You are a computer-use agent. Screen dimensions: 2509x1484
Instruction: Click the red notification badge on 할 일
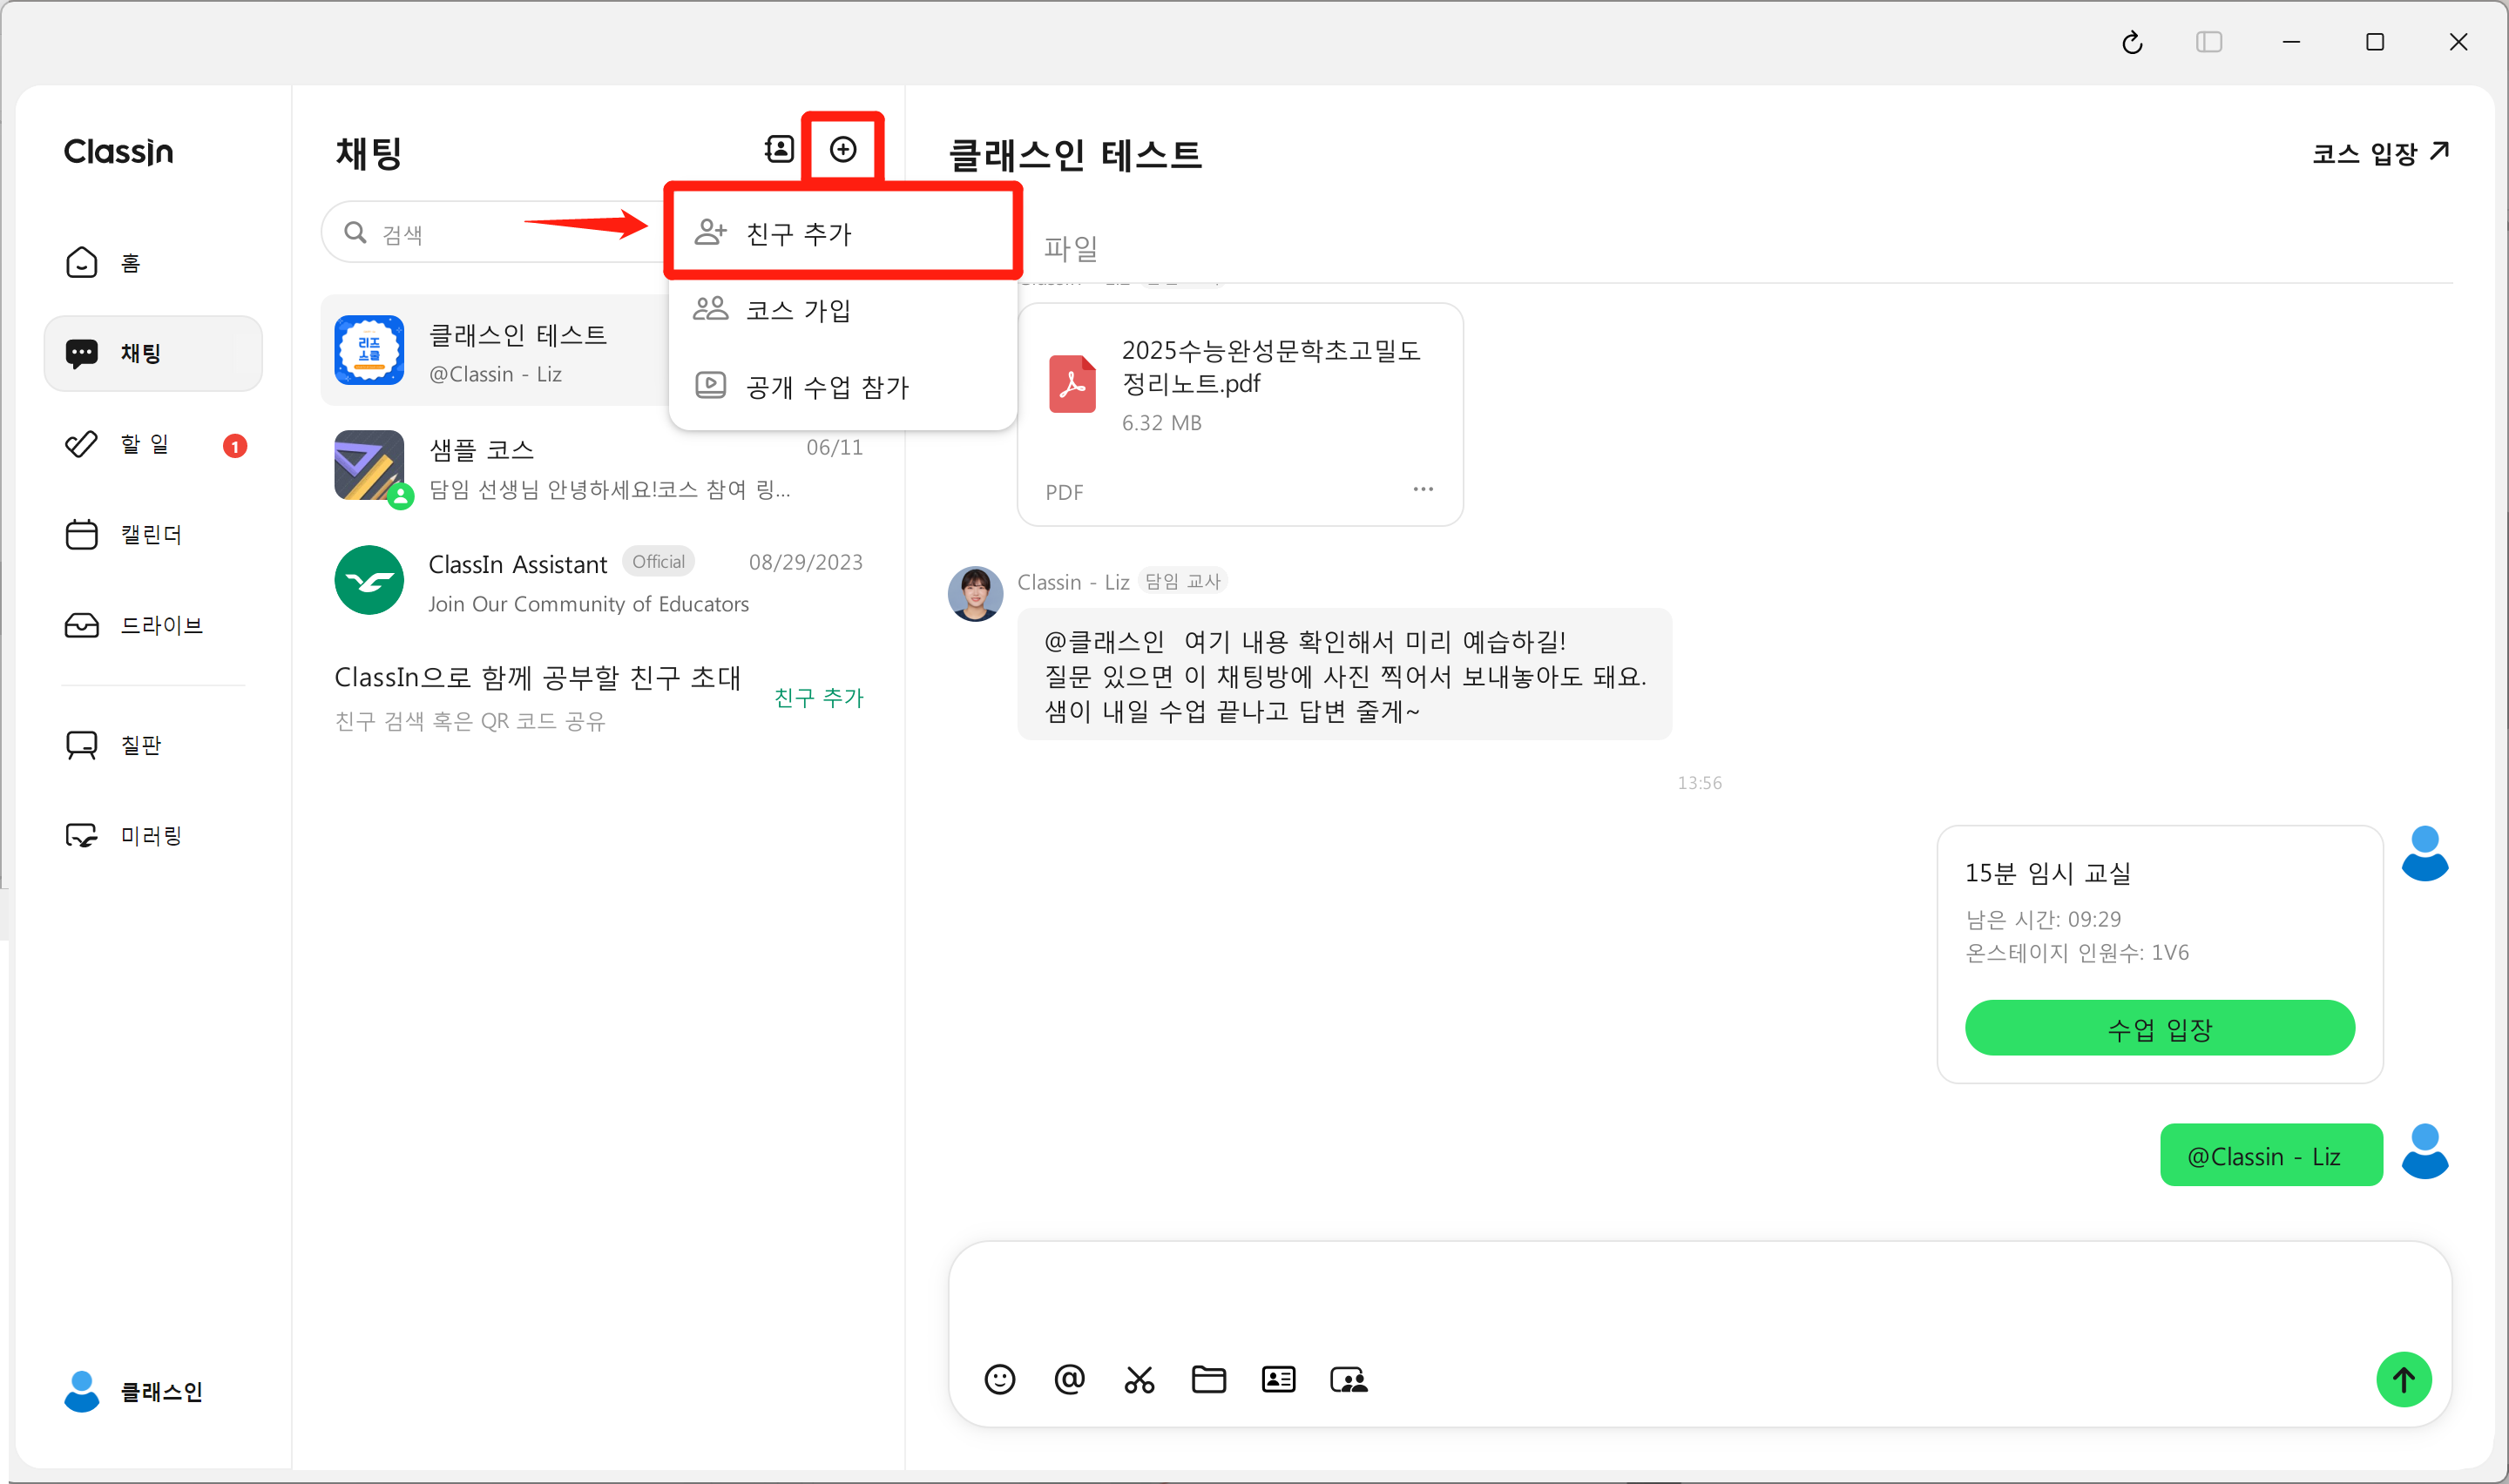235,446
